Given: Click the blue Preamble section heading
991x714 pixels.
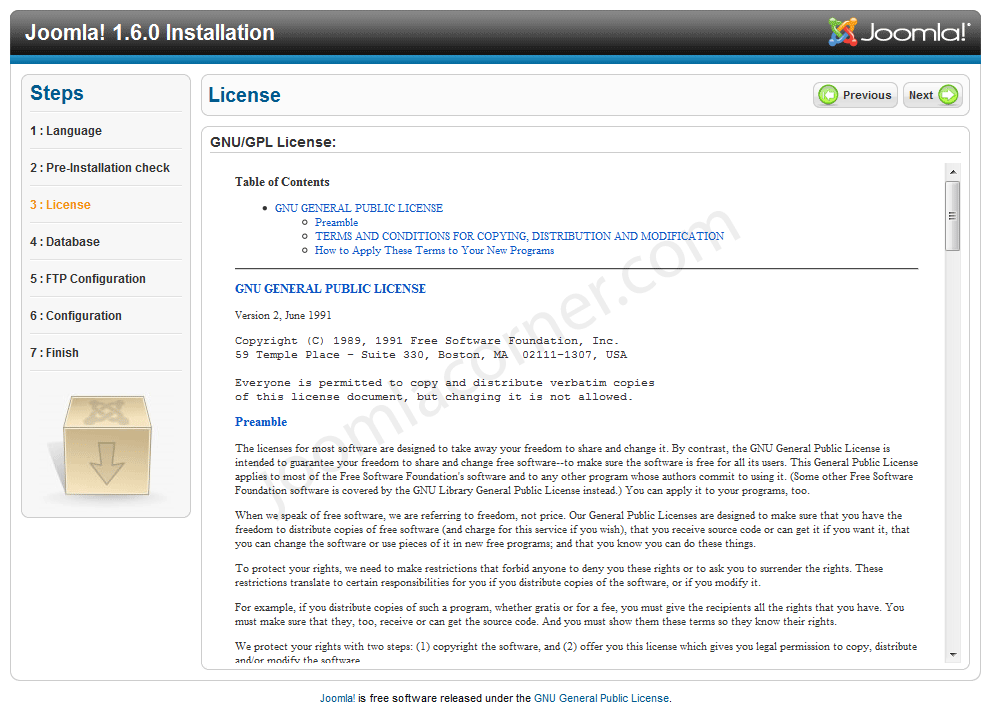Looking at the screenshot, I should (x=261, y=422).
